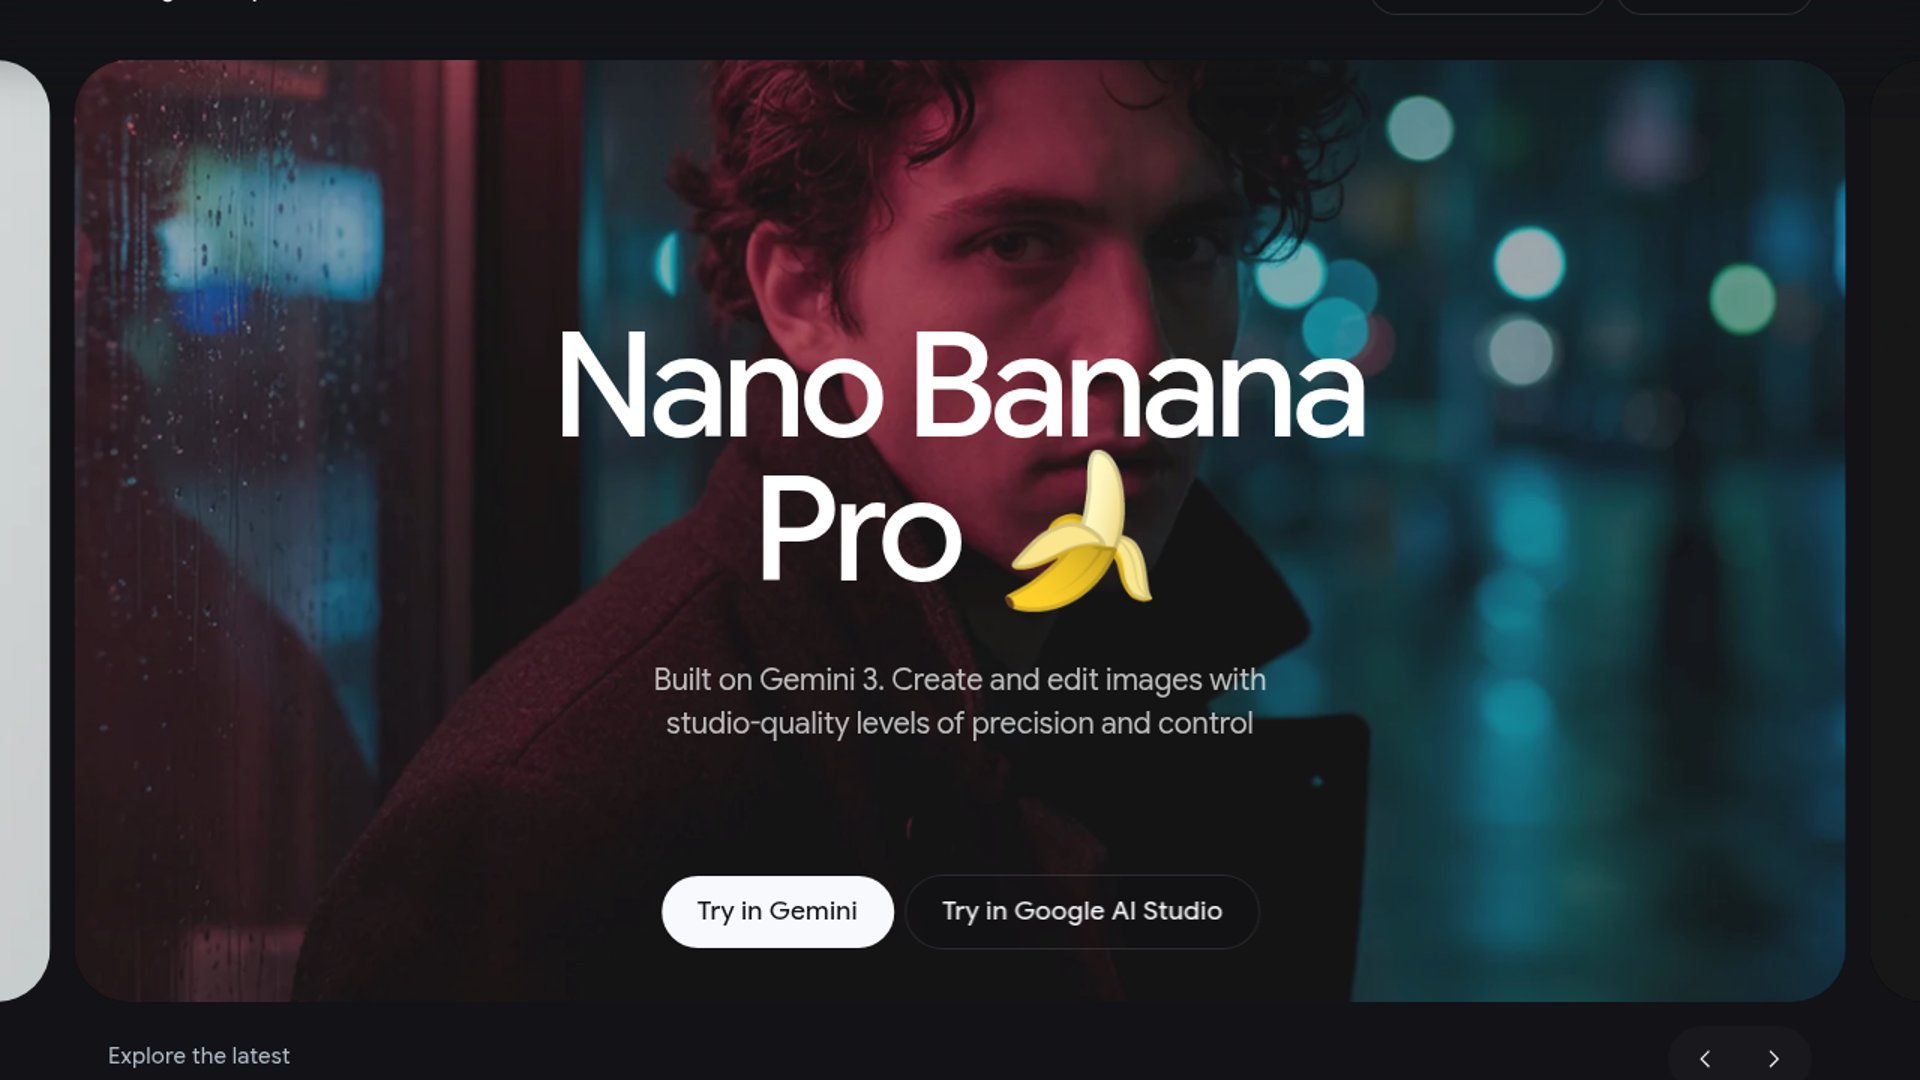Viewport: 1920px width, 1080px height.
Task: Advance with the next carousel arrow
Action: point(1774,1058)
